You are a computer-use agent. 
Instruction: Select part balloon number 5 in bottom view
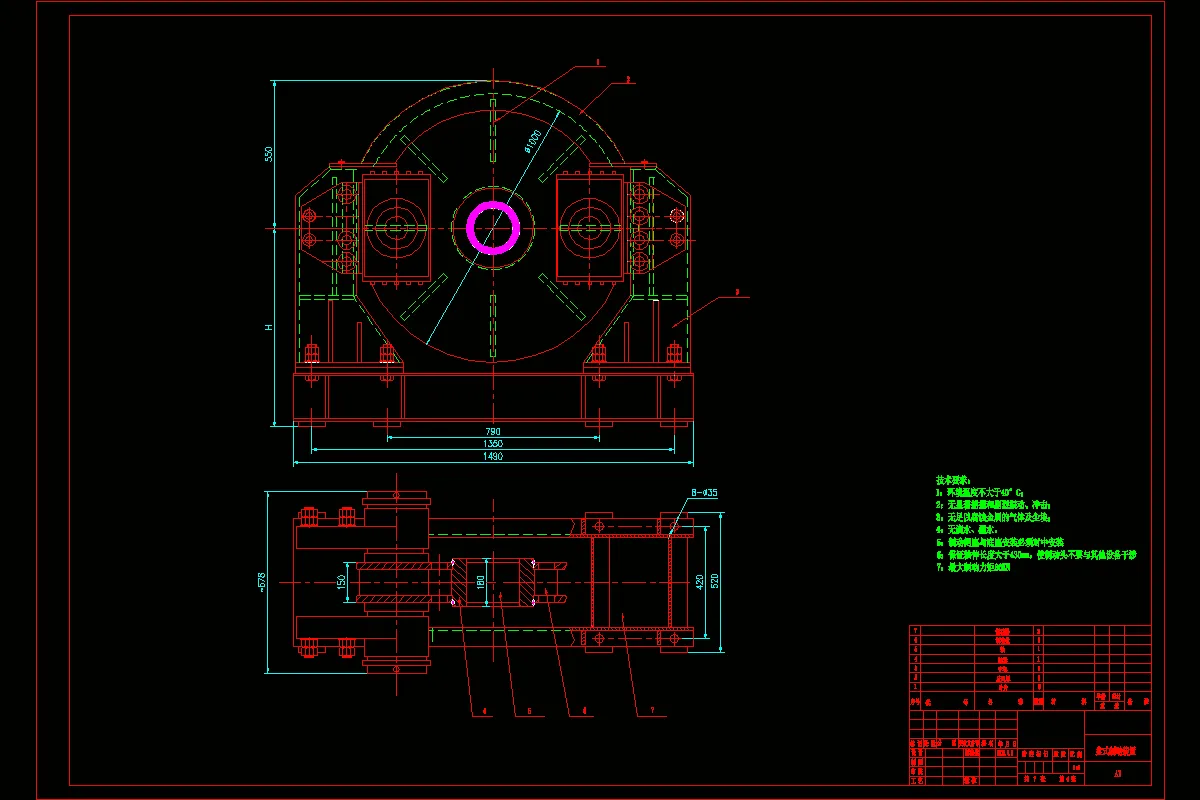coord(527,712)
